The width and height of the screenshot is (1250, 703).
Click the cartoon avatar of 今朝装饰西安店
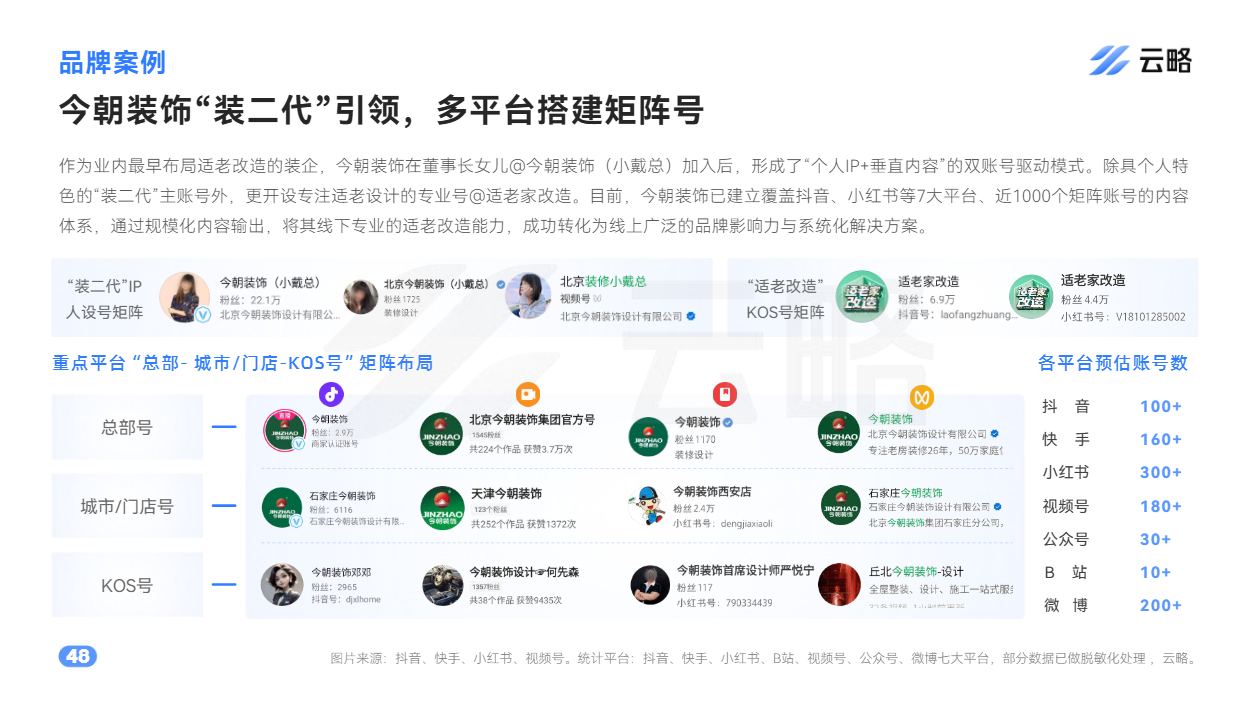click(648, 507)
